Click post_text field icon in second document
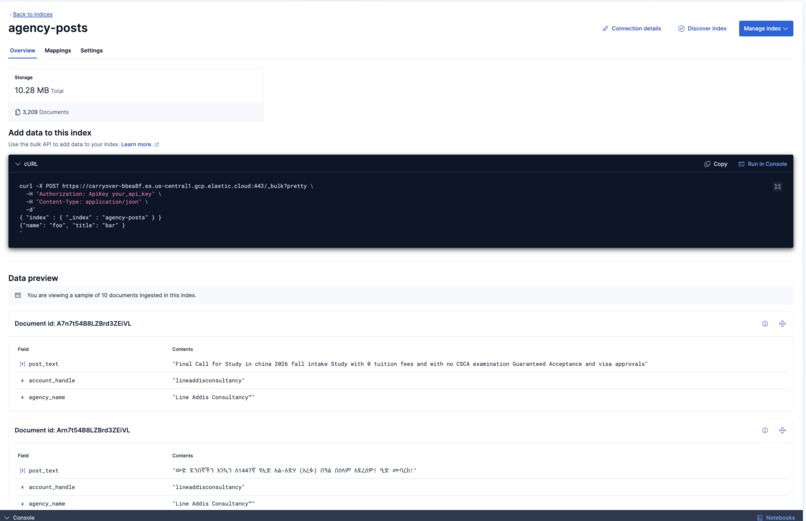The width and height of the screenshot is (806, 521). click(x=22, y=471)
